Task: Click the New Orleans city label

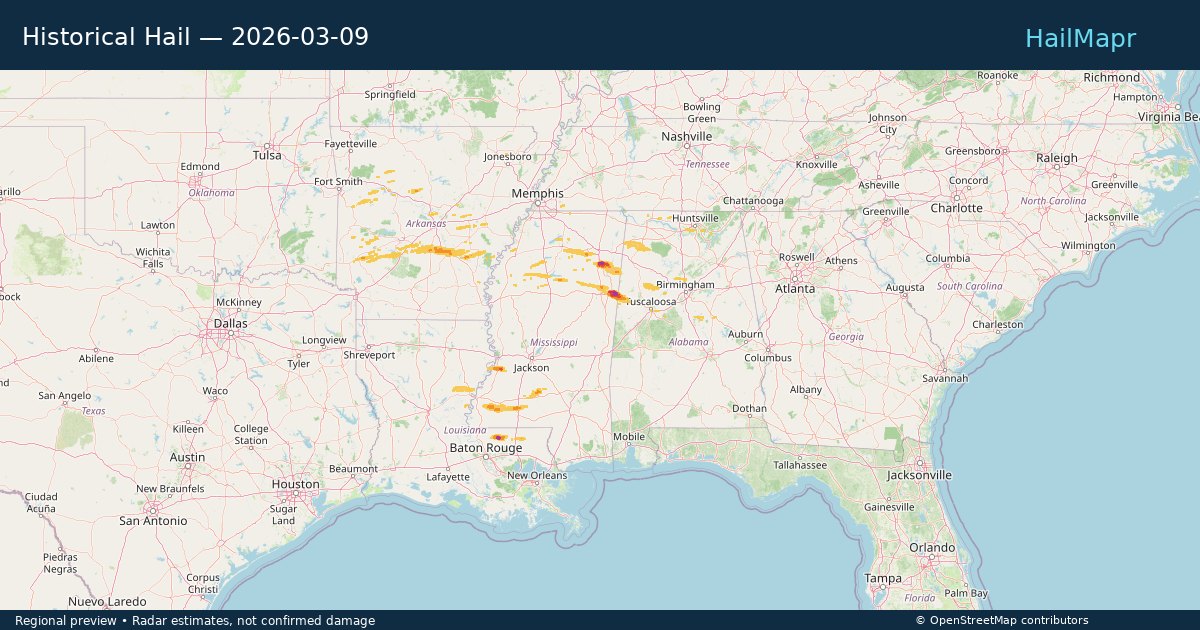Action: tap(536, 475)
